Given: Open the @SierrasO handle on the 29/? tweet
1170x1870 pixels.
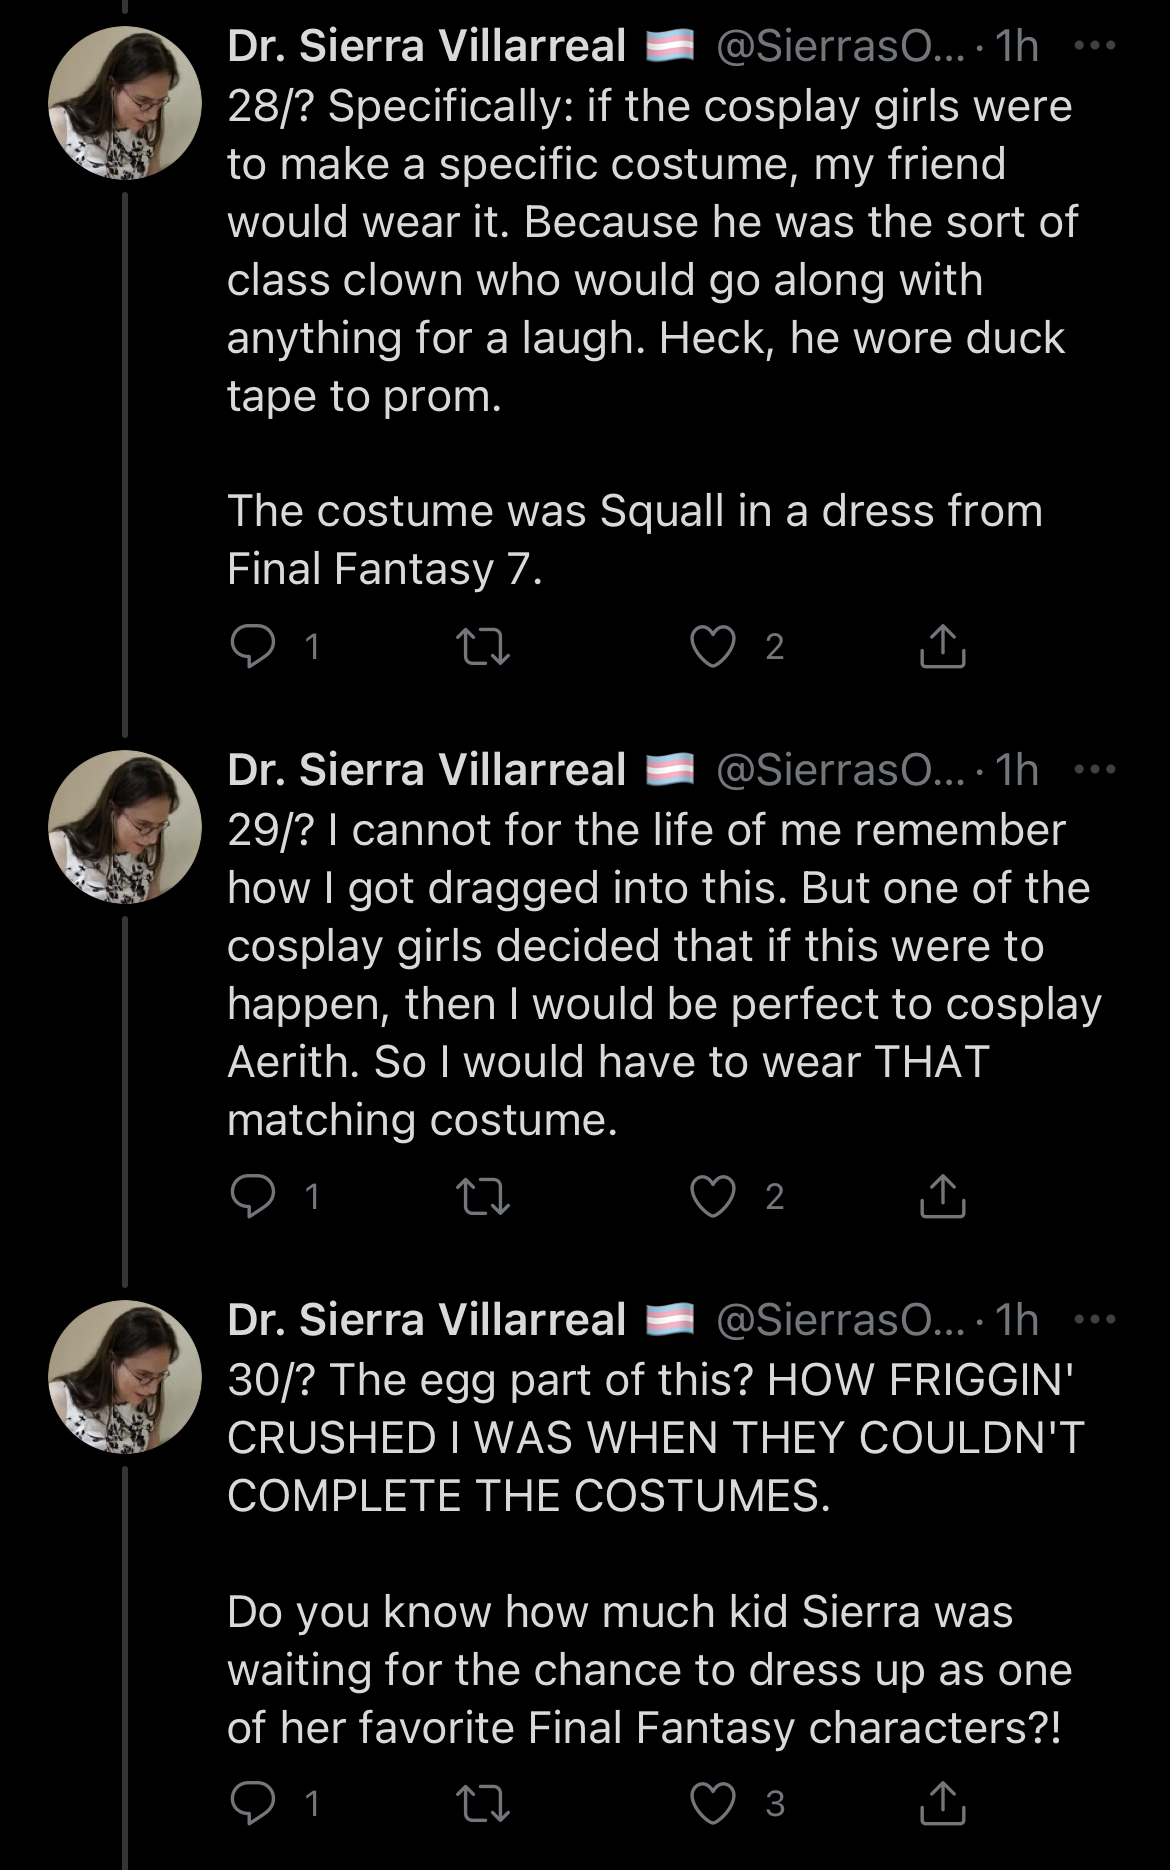Looking at the screenshot, I should 840,770.
